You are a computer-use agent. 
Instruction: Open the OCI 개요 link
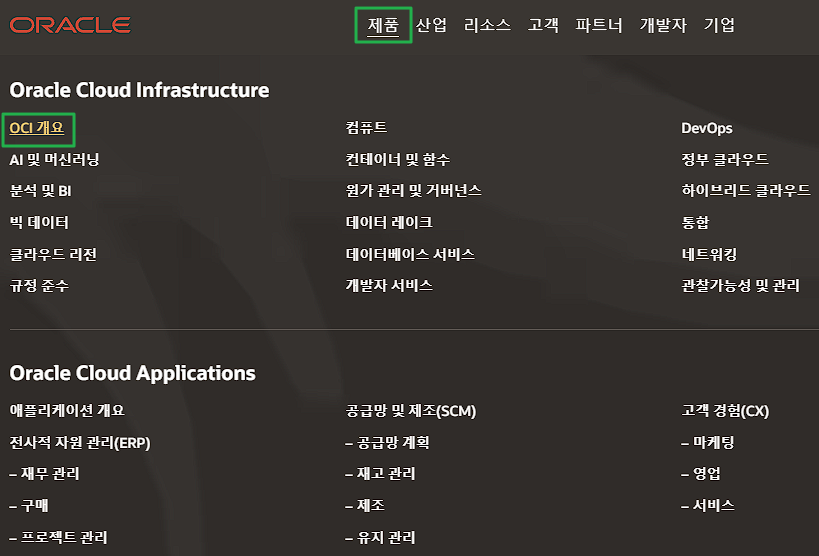(x=37, y=128)
